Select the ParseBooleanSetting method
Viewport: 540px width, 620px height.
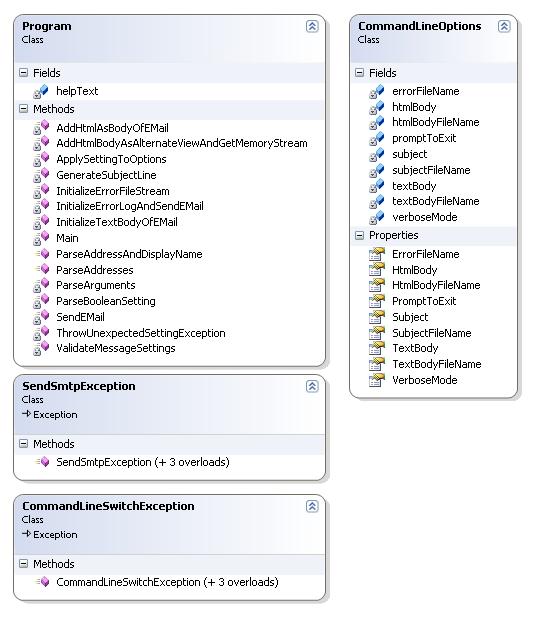point(106,301)
